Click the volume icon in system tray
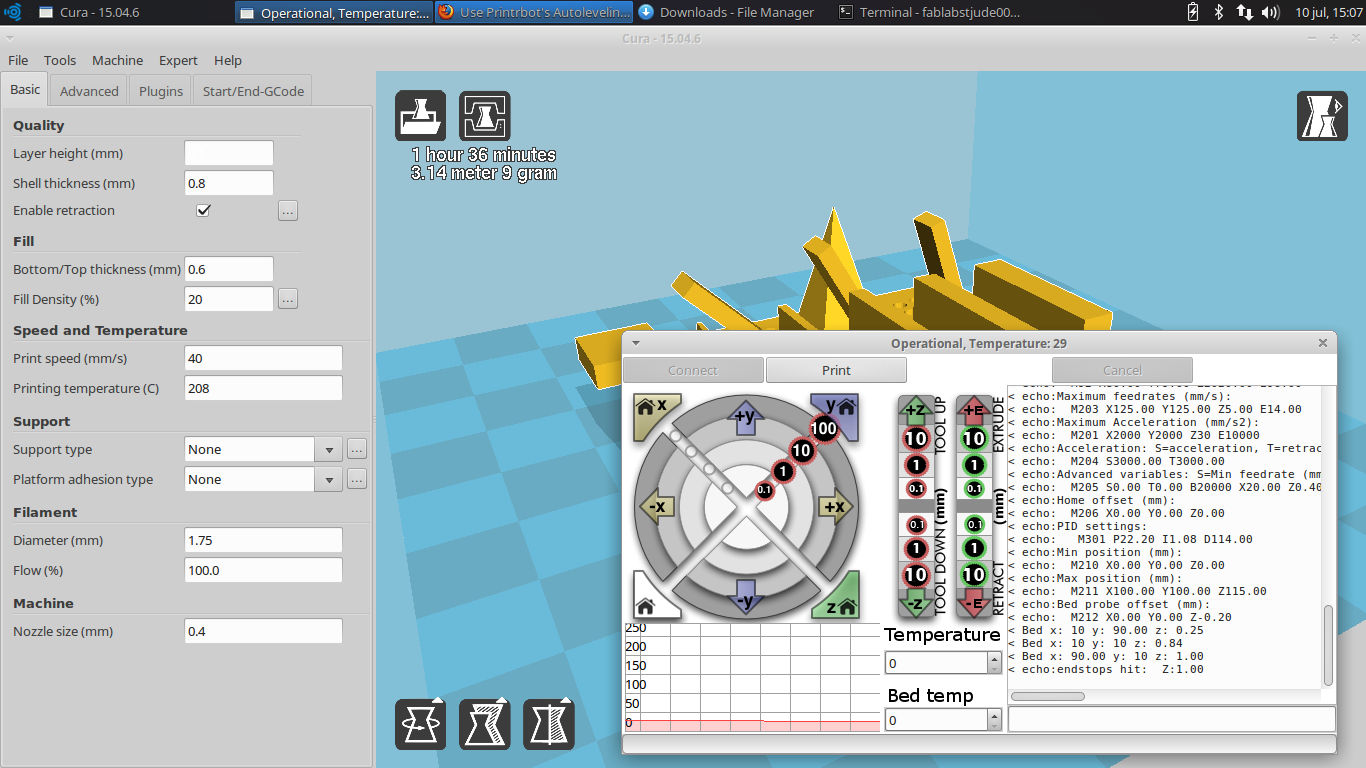The width and height of the screenshot is (1366, 768). tap(1271, 12)
